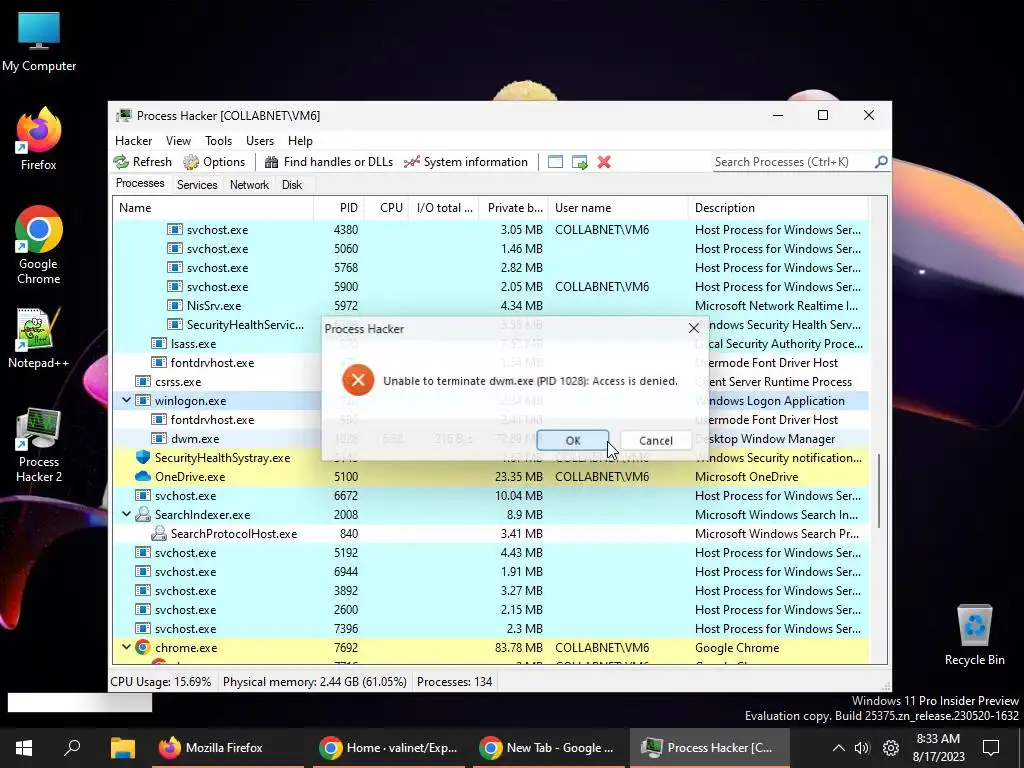Click the OneDrive.exe cloud icon
Image resolution: width=1024 pixels, height=768 pixels.
click(x=142, y=477)
